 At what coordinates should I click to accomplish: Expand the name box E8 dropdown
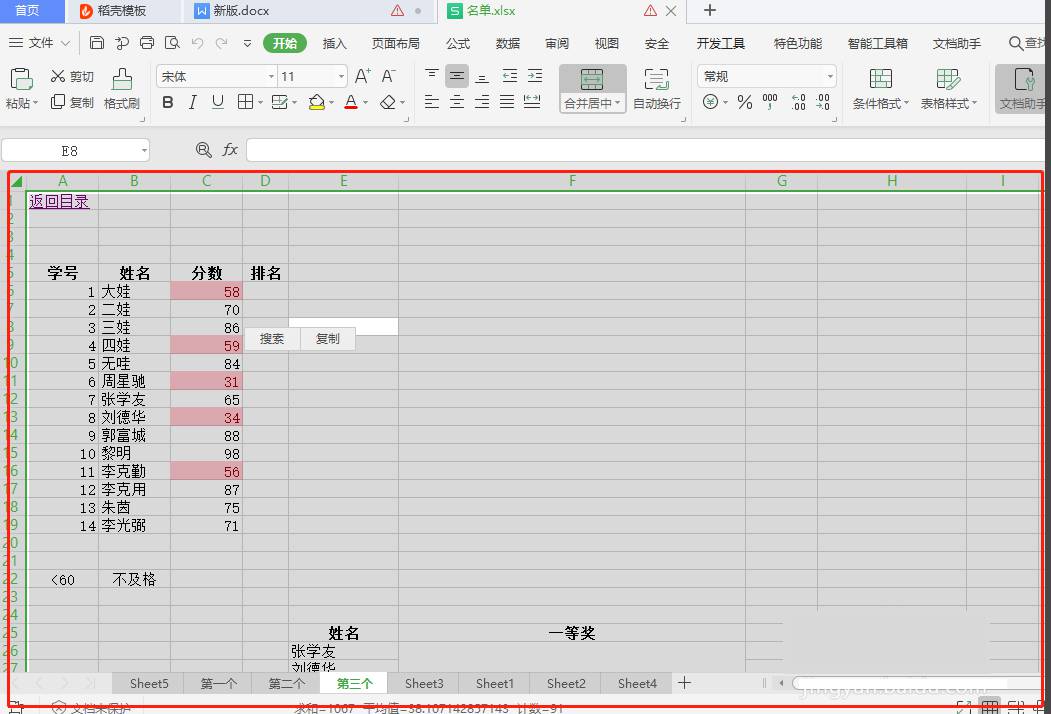tap(143, 151)
